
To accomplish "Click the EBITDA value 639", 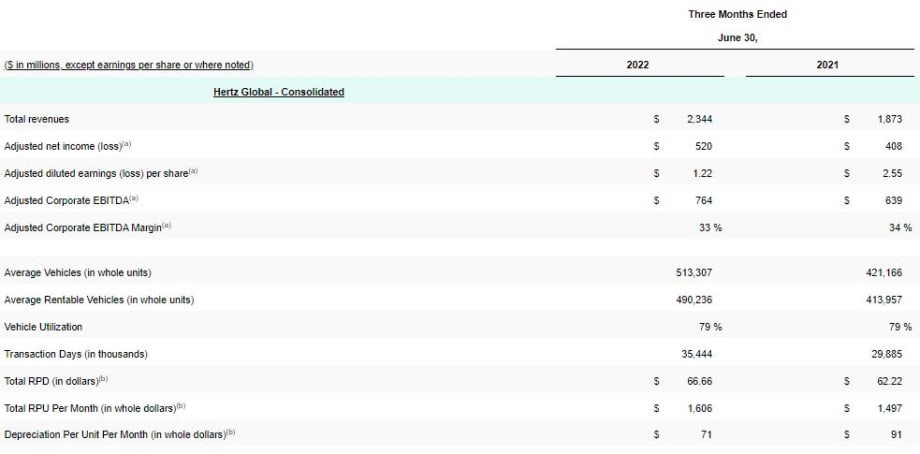I will (894, 201).
